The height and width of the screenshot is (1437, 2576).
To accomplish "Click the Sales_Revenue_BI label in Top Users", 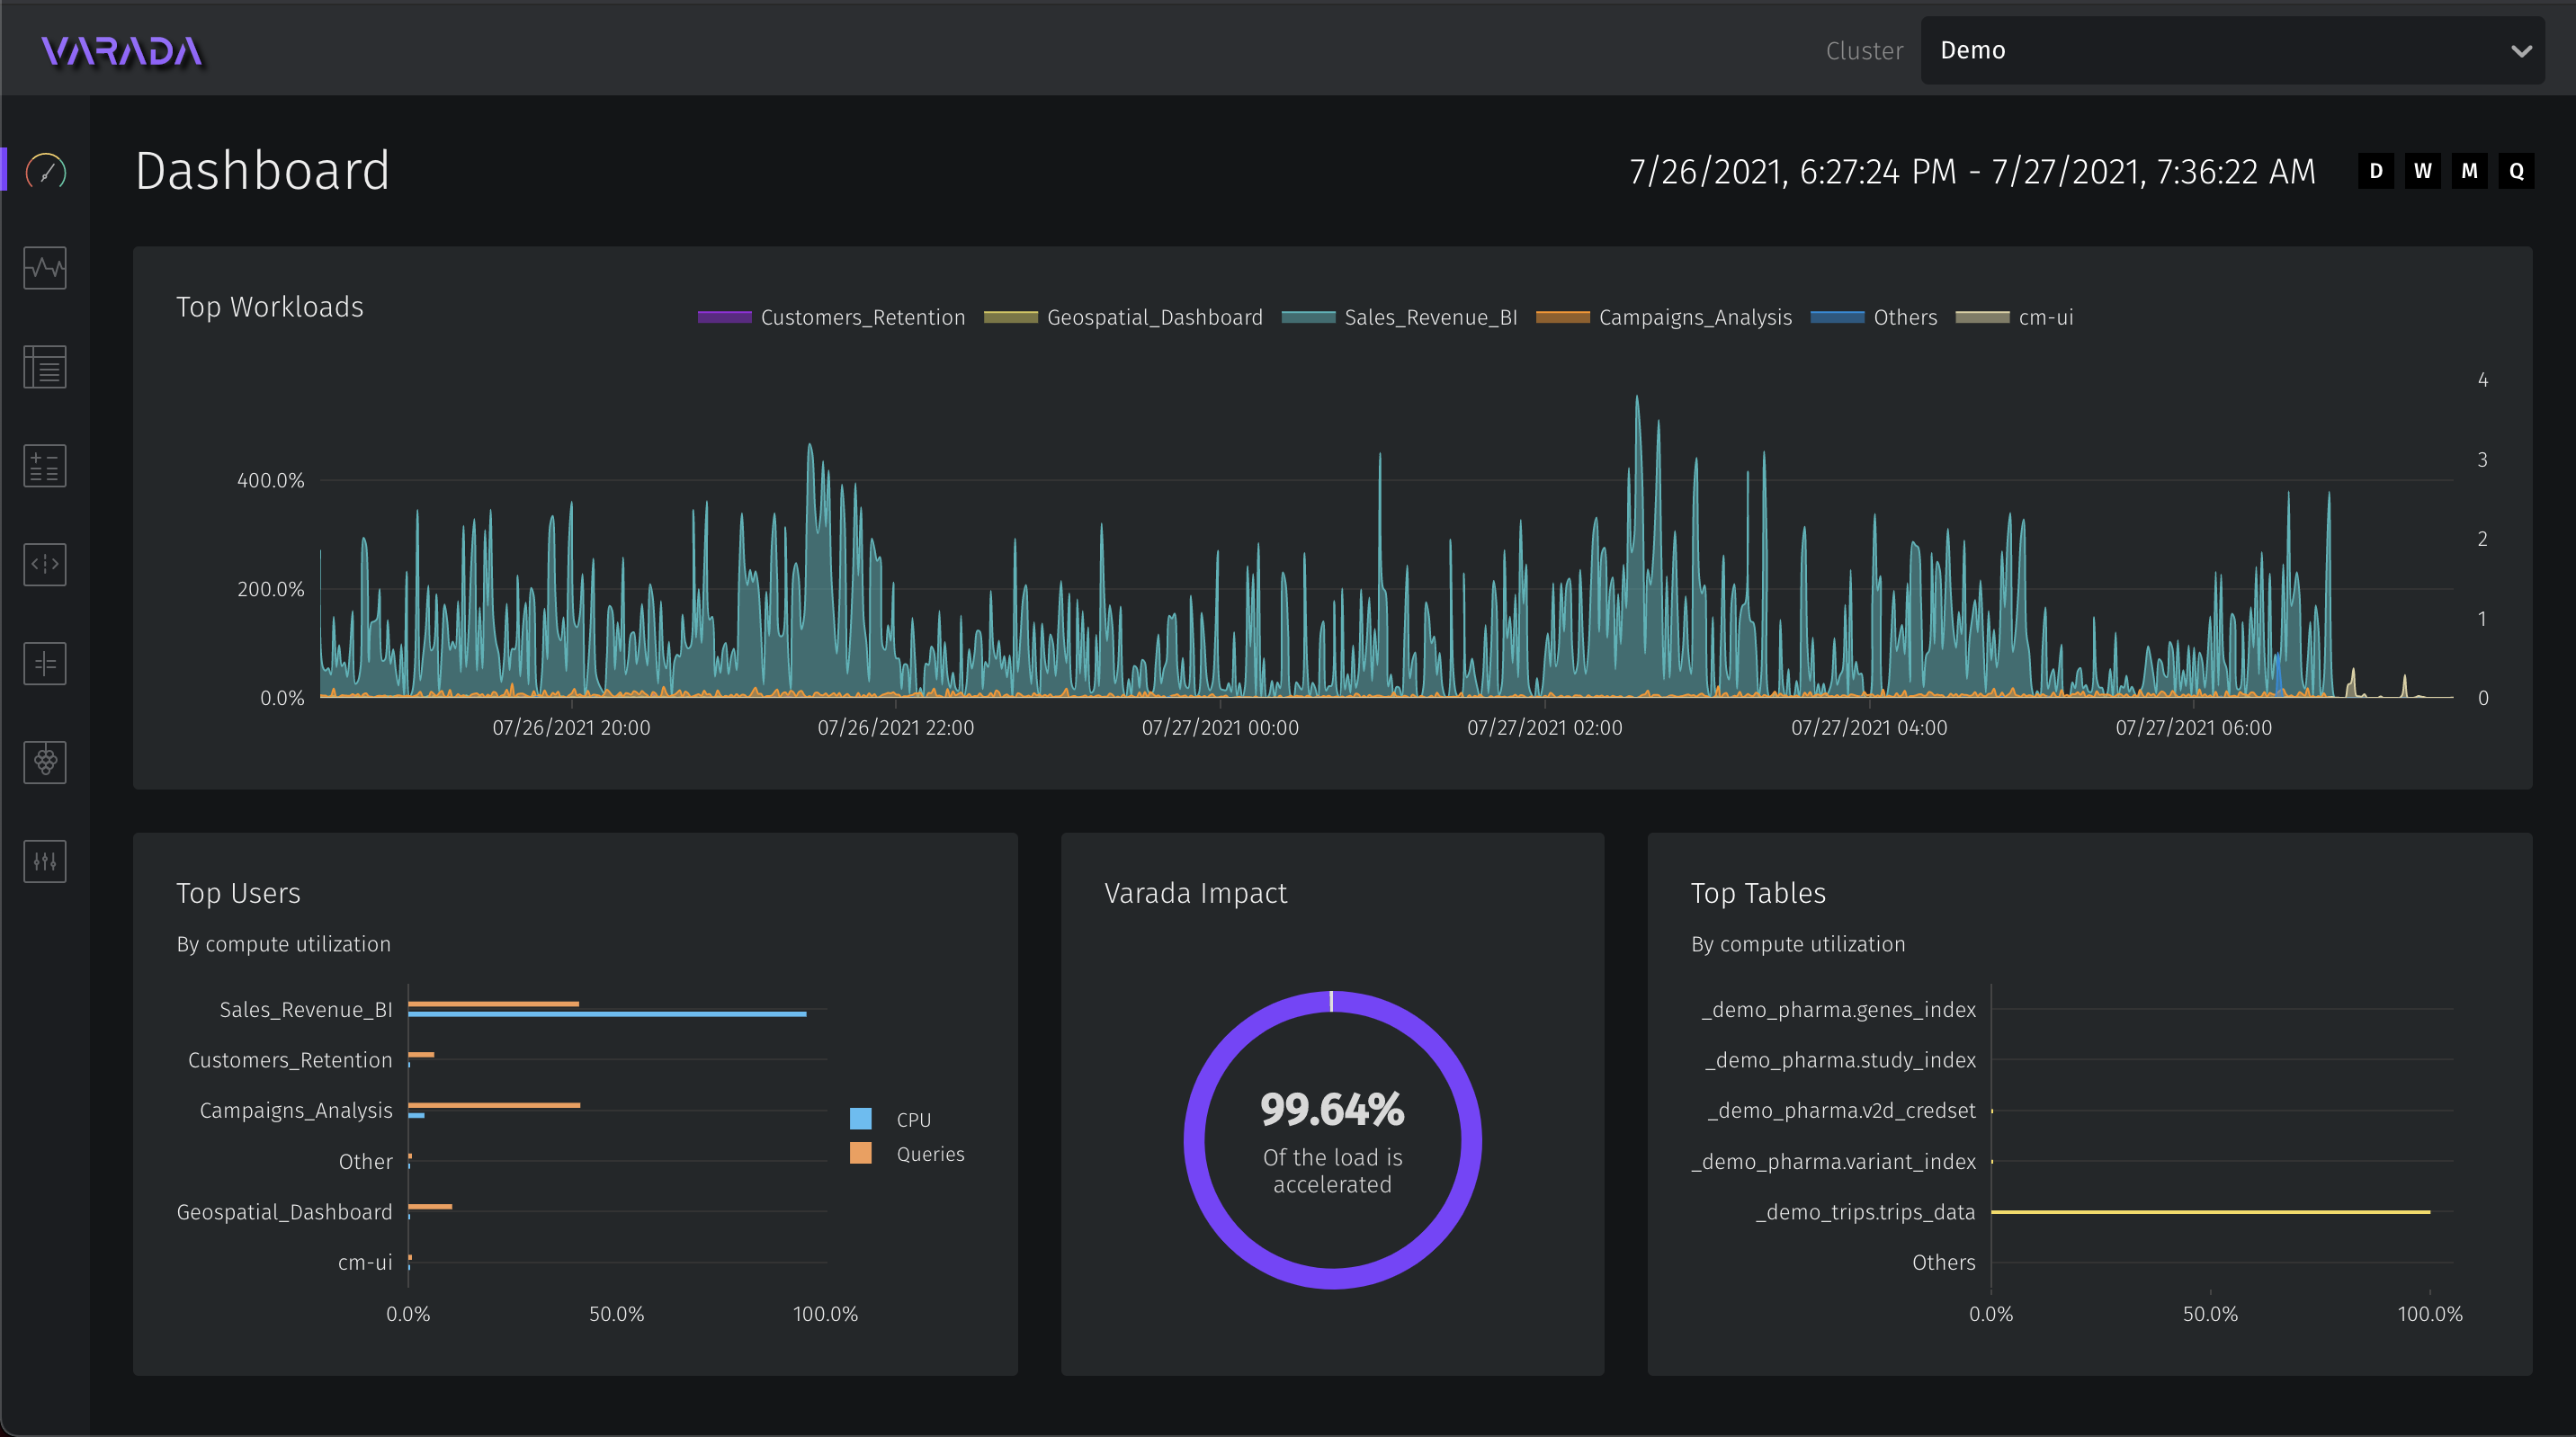I will tap(306, 1010).
